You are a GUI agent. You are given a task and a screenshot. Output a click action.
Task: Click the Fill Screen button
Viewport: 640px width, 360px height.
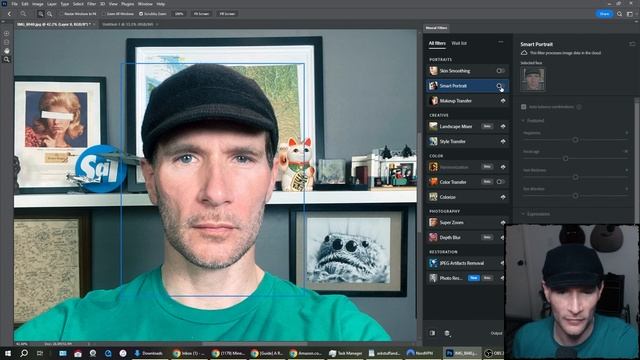point(227,14)
